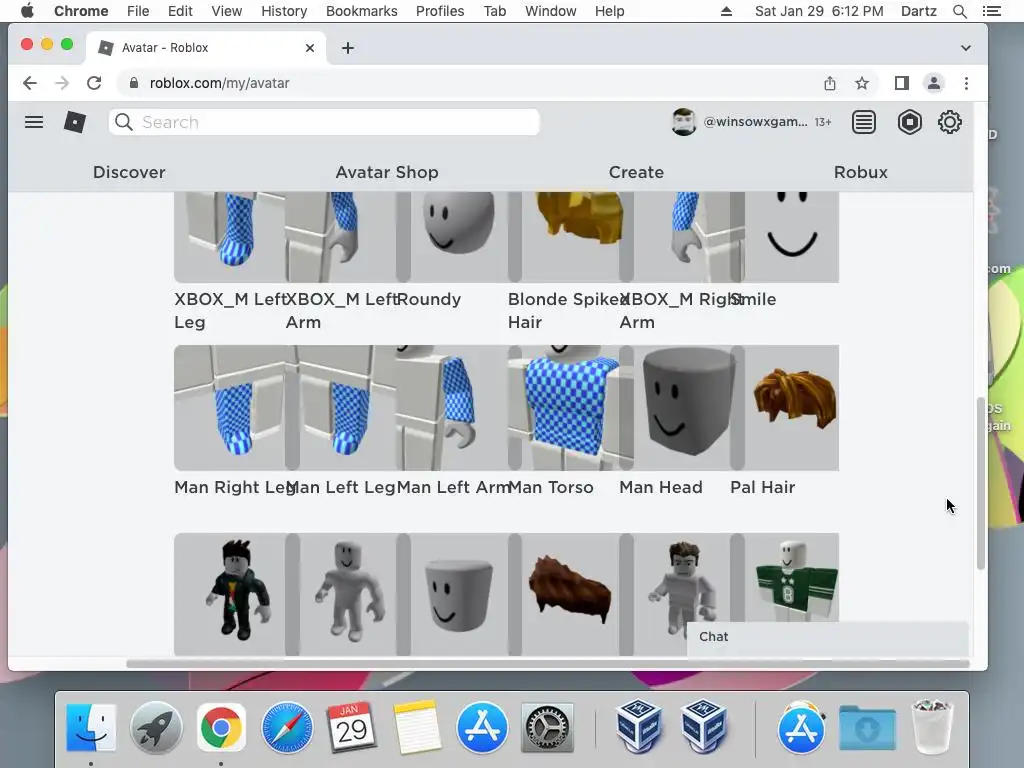Open Launchpad from the Dock
This screenshot has height=768, width=1024.
(x=156, y=727)
